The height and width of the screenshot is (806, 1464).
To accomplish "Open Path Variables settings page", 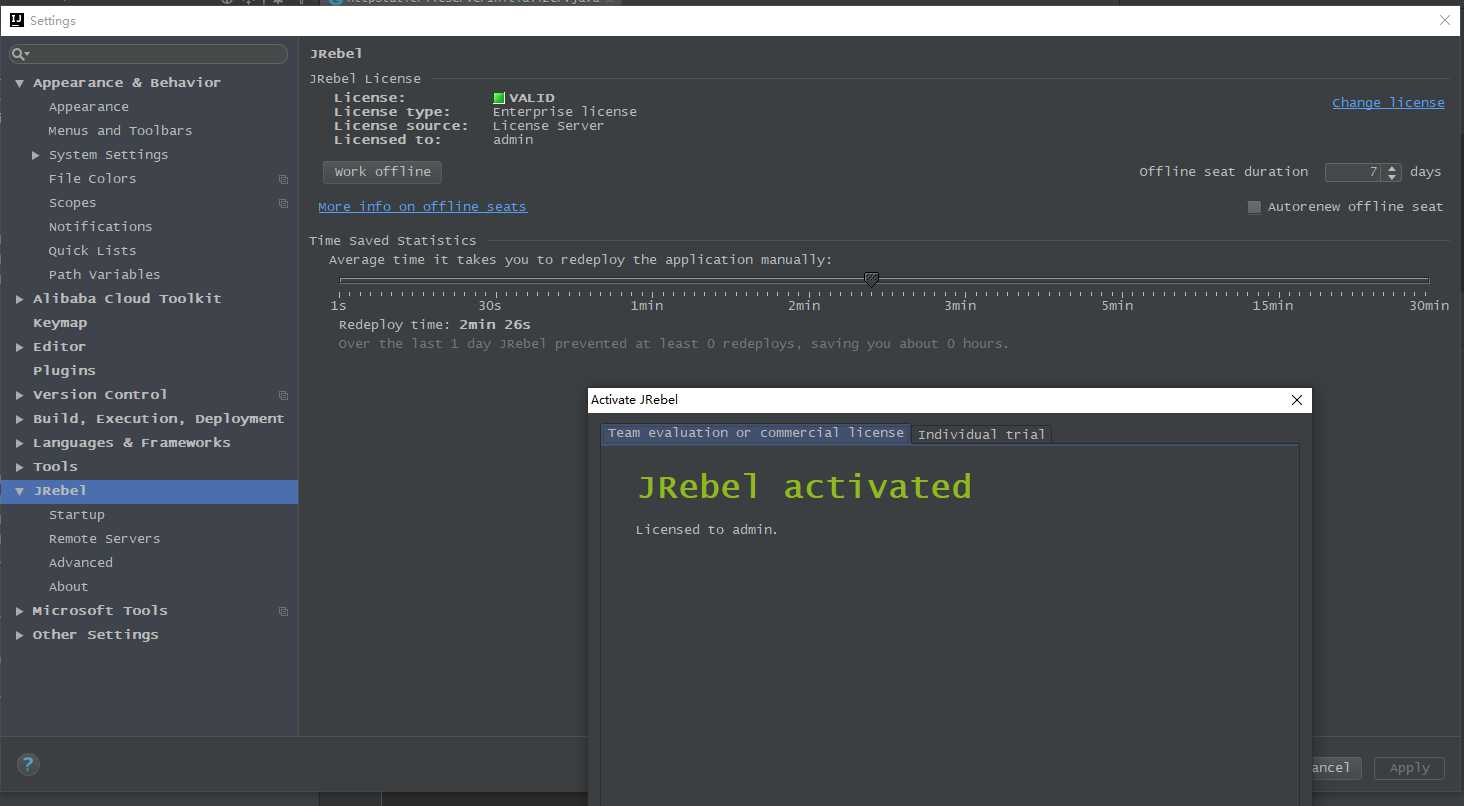I will pyautogui.click(x=104, y=275).
